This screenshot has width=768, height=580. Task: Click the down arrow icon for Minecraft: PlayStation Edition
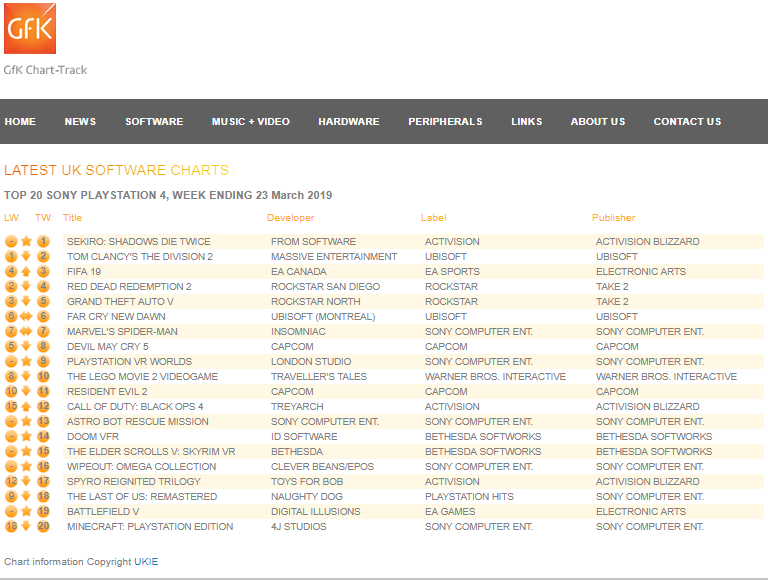tap(26, 527)
